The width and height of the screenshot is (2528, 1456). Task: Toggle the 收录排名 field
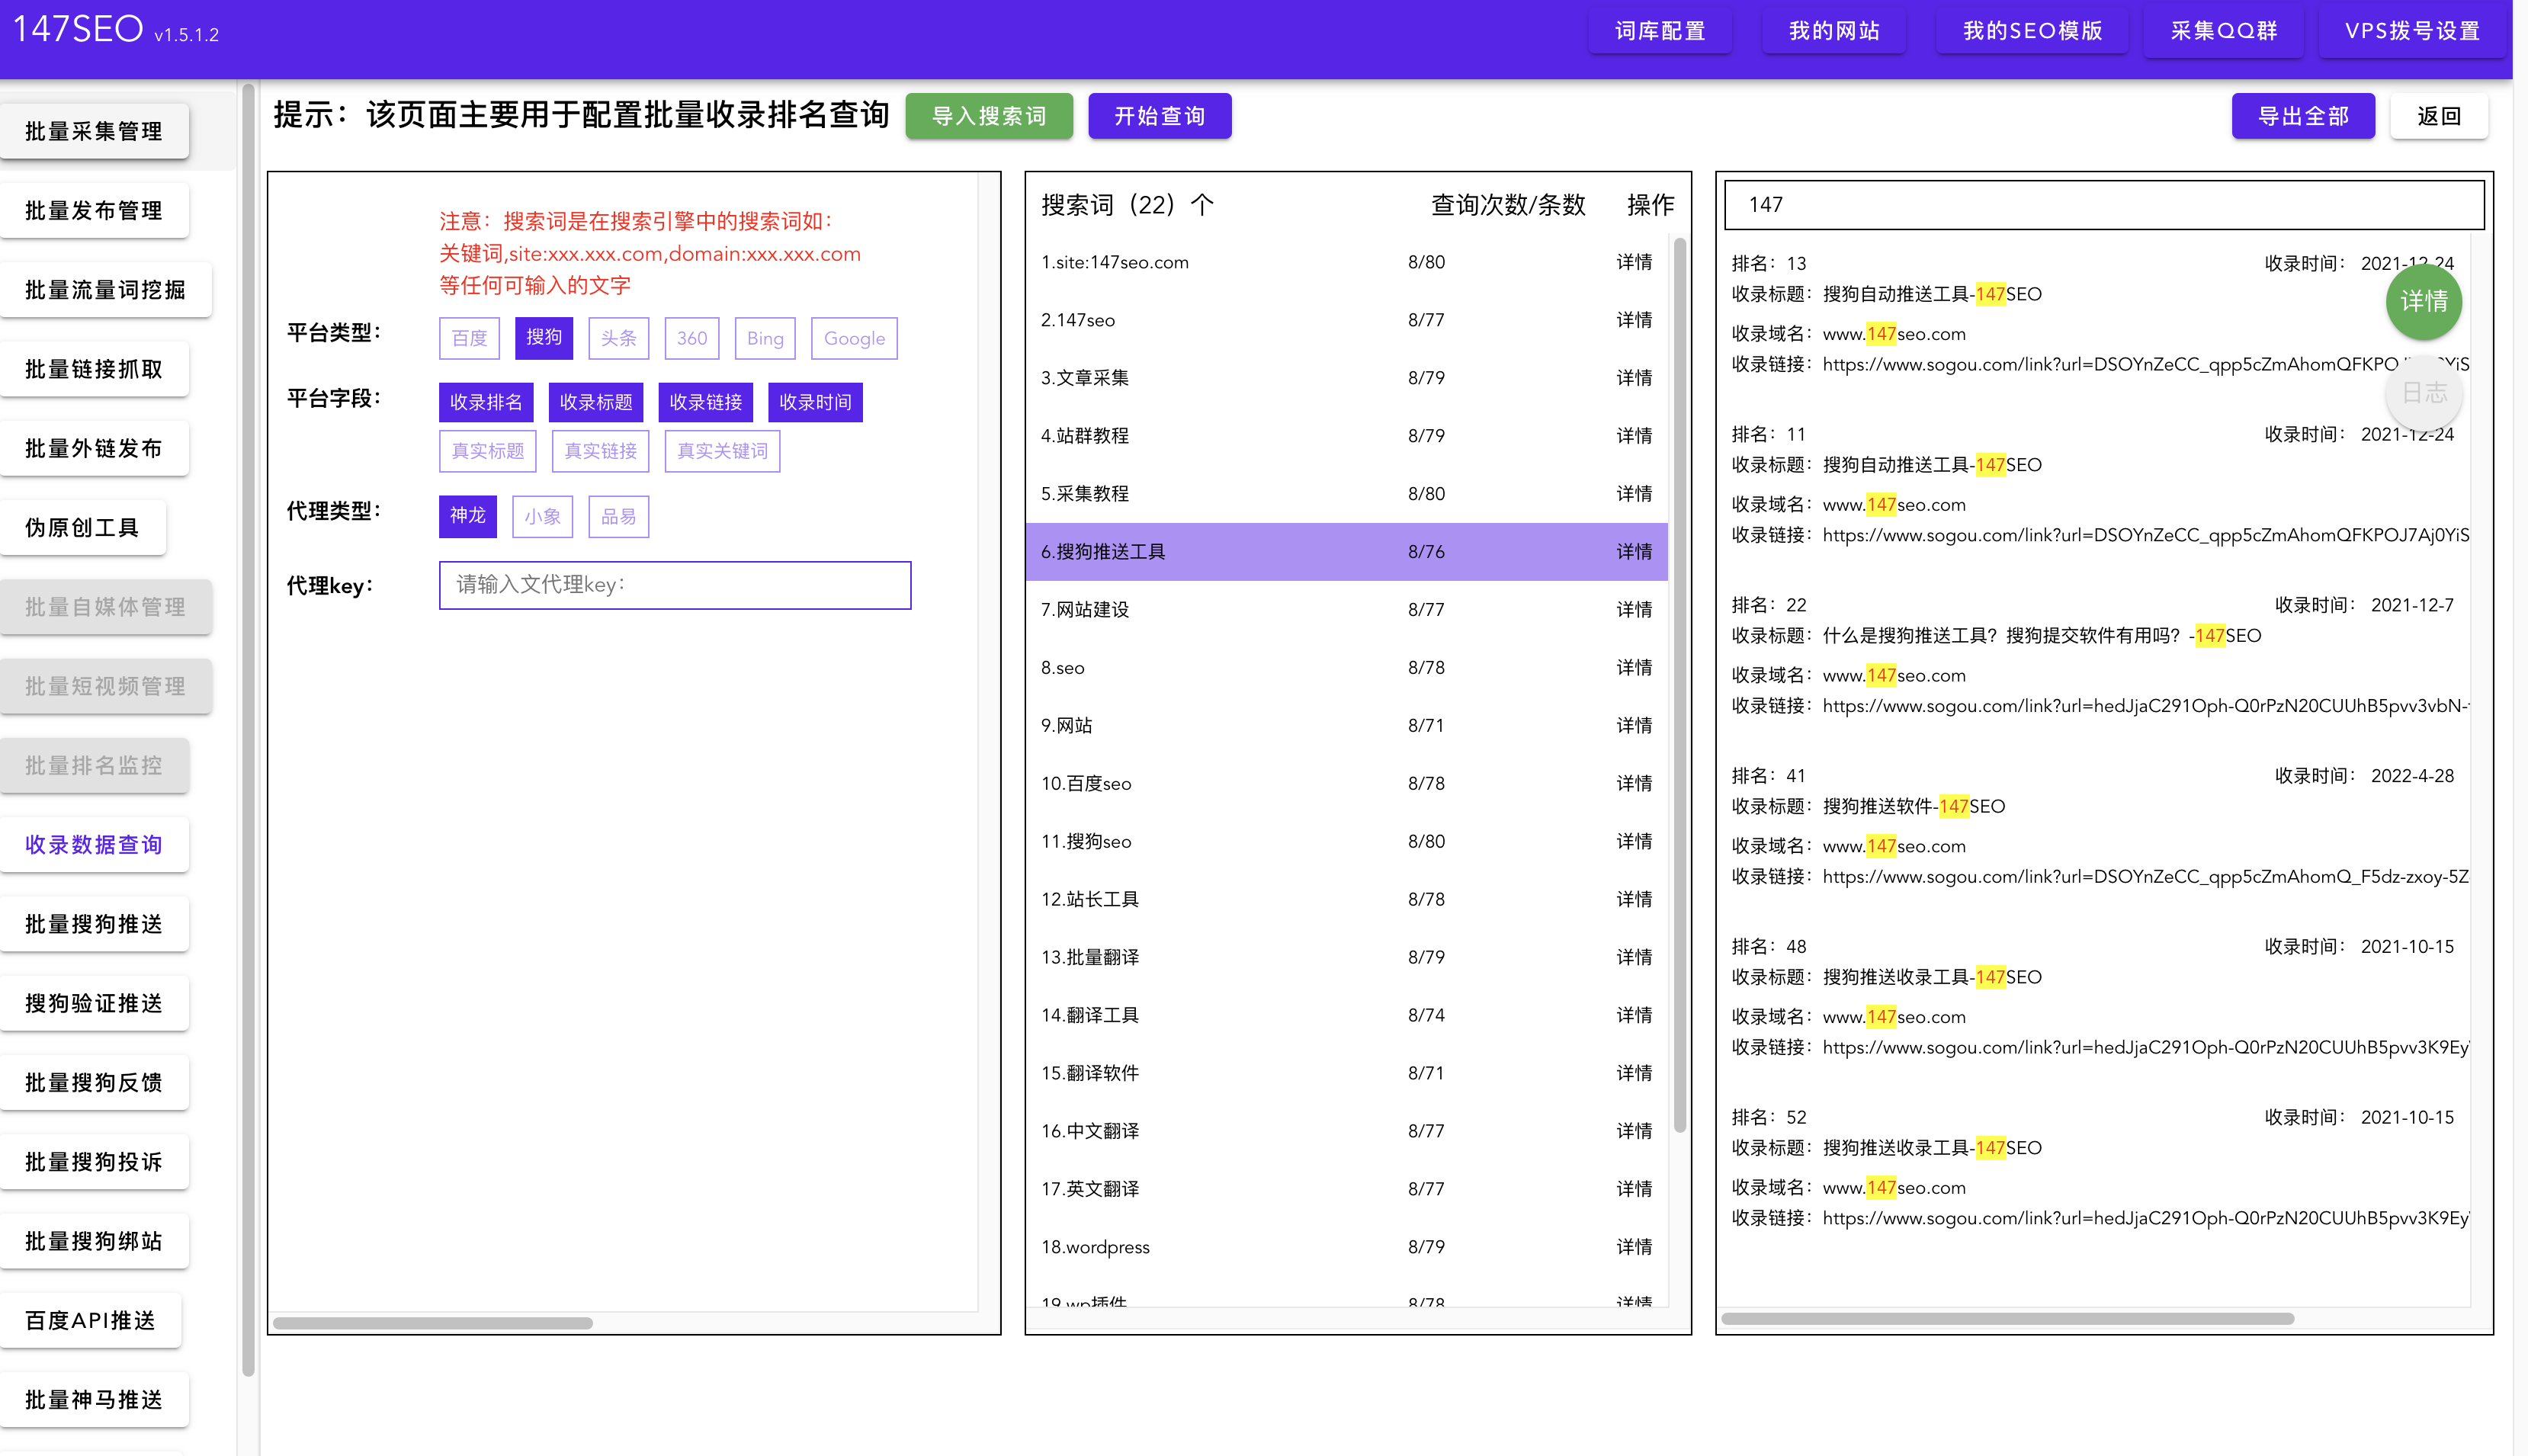pos(486,402)
